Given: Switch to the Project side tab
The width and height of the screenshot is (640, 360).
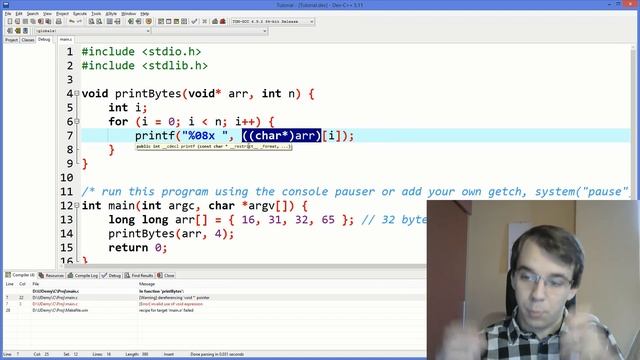Looking at the screenshot, I should [x=11, y=40].
